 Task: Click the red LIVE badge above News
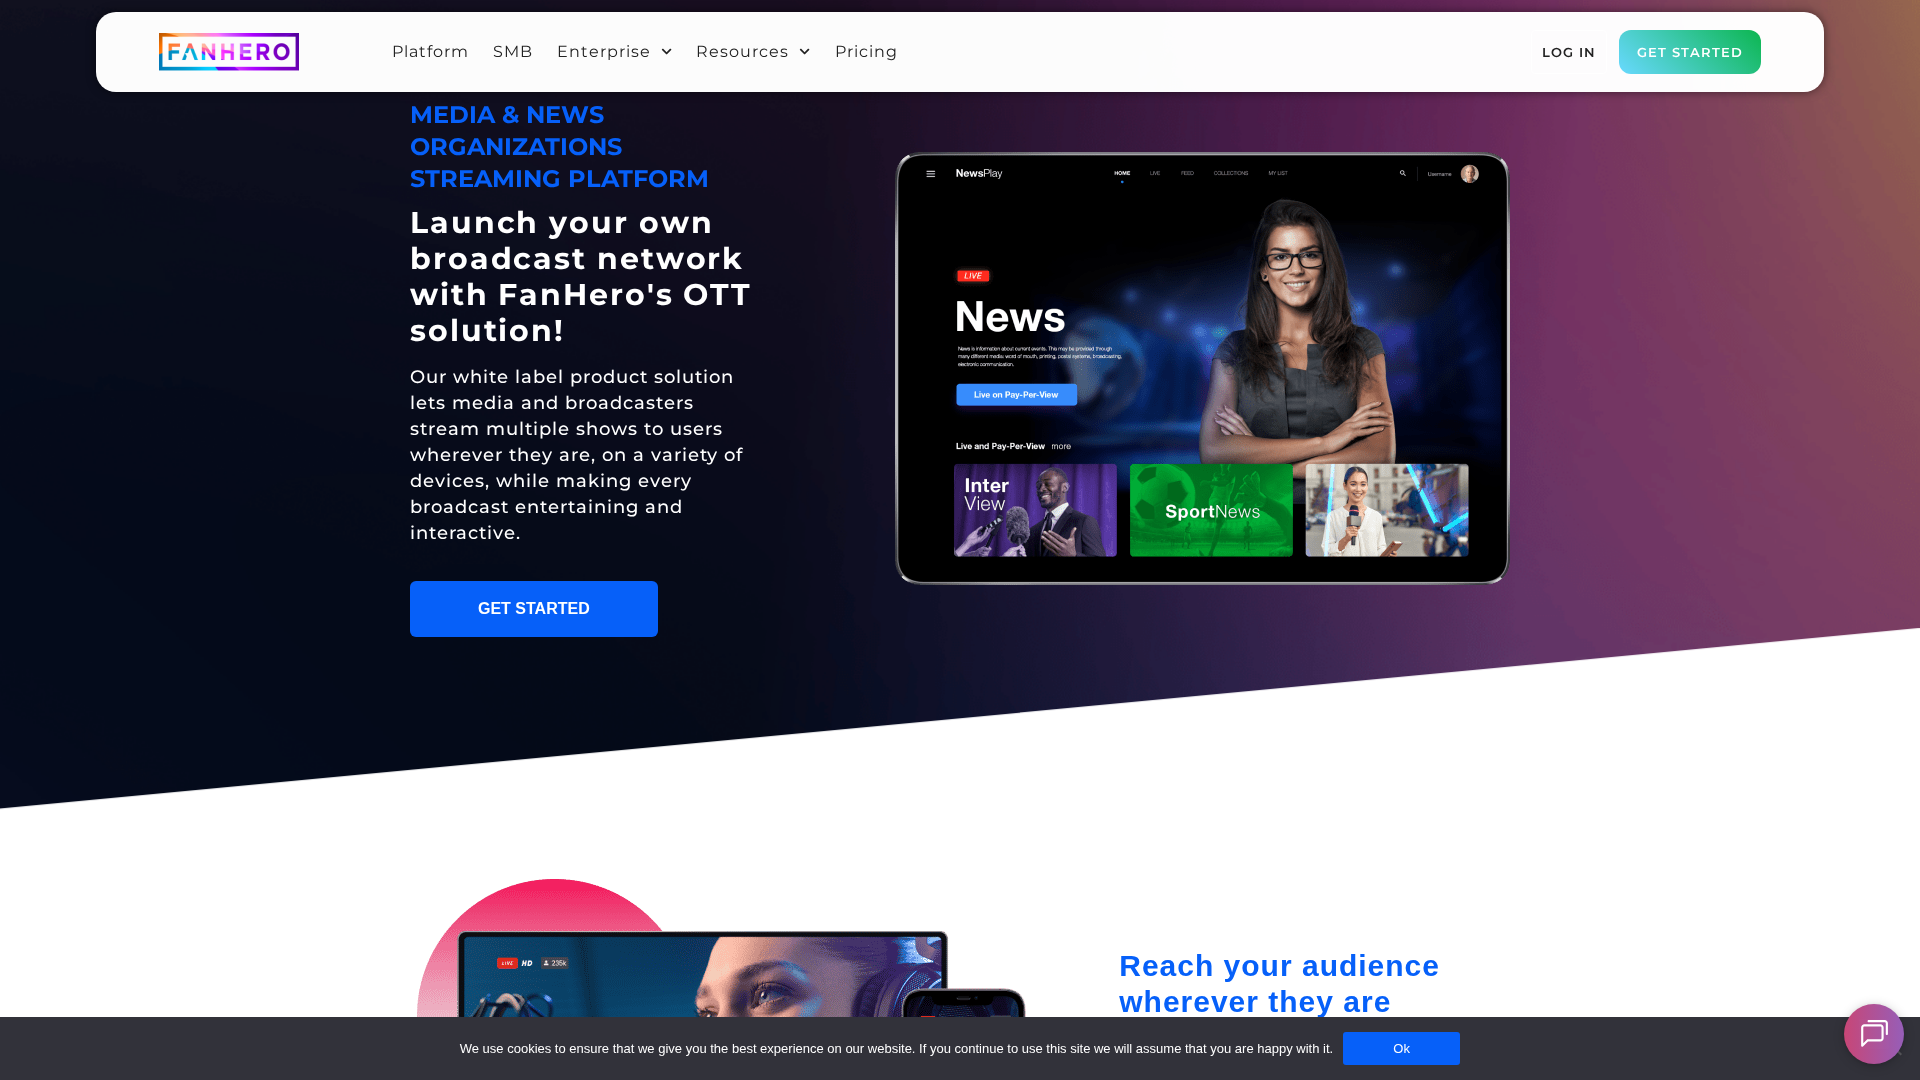click(x=972, y=276)
